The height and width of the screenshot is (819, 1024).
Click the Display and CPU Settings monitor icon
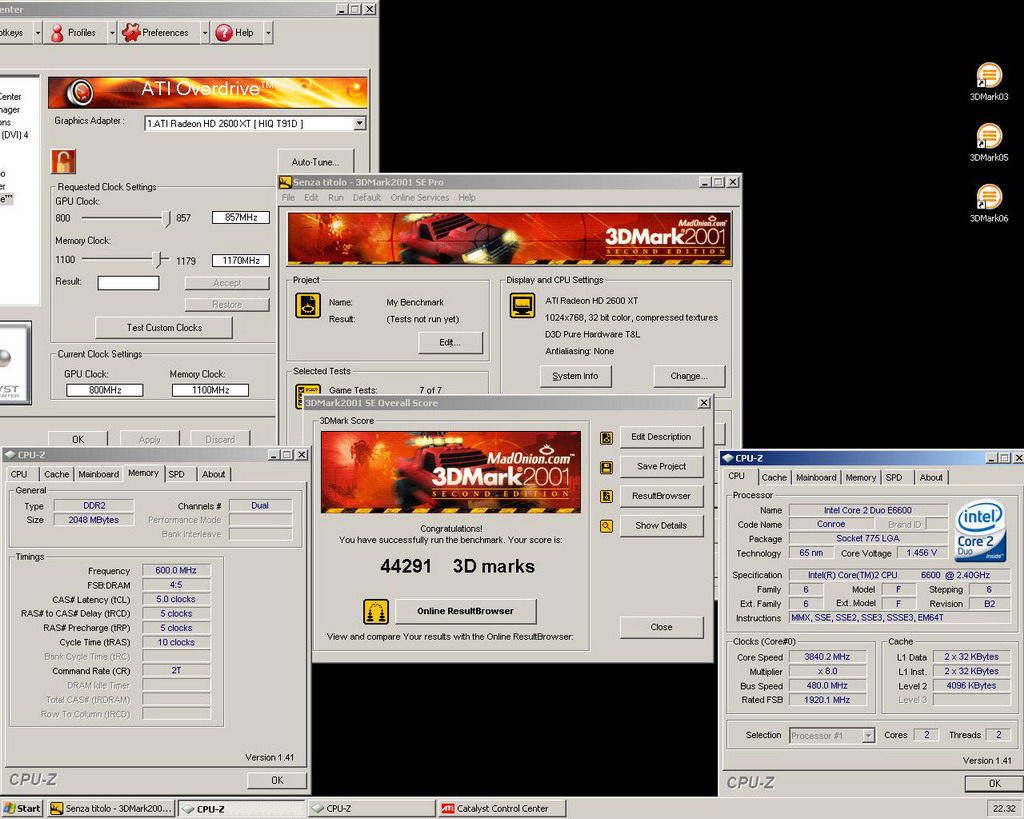(522, 306)
